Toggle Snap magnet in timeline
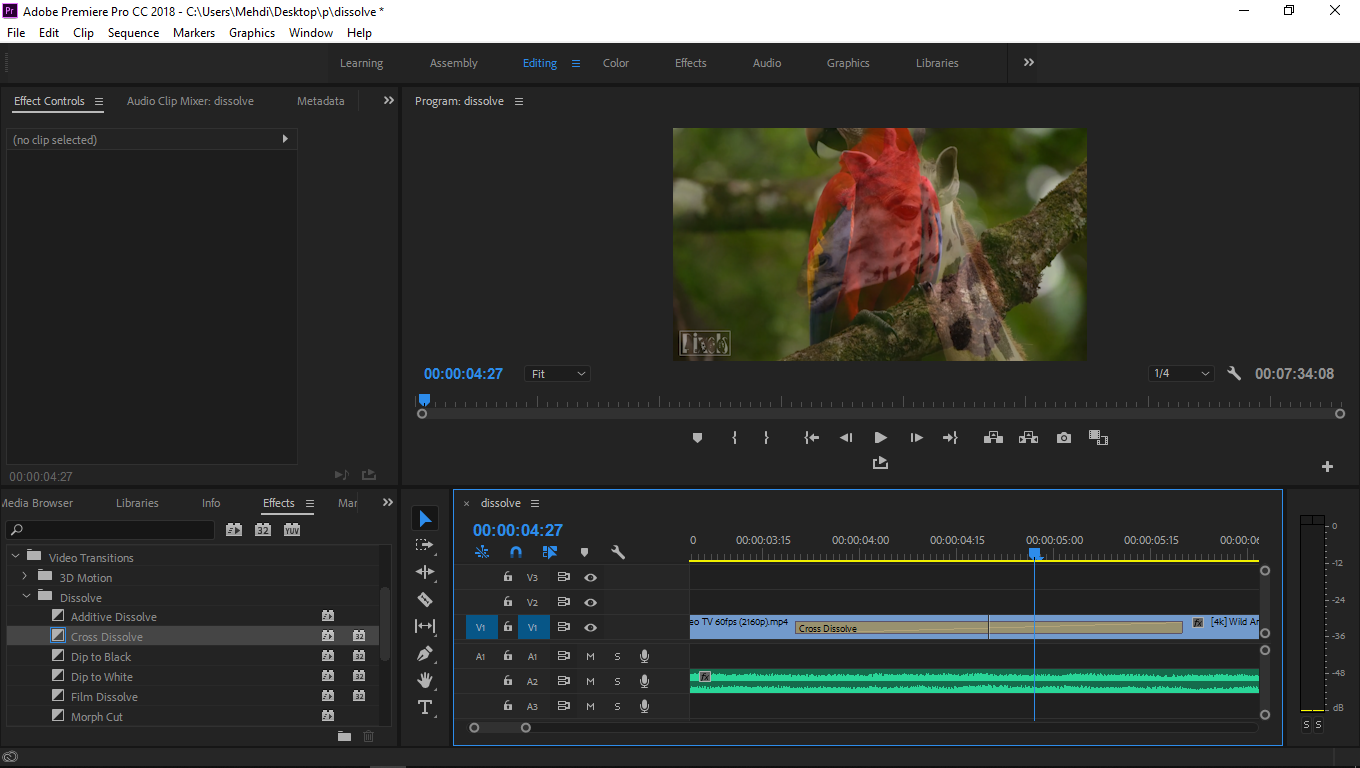The height and width of the screenshot is (768, 1360). coord(516,552)
